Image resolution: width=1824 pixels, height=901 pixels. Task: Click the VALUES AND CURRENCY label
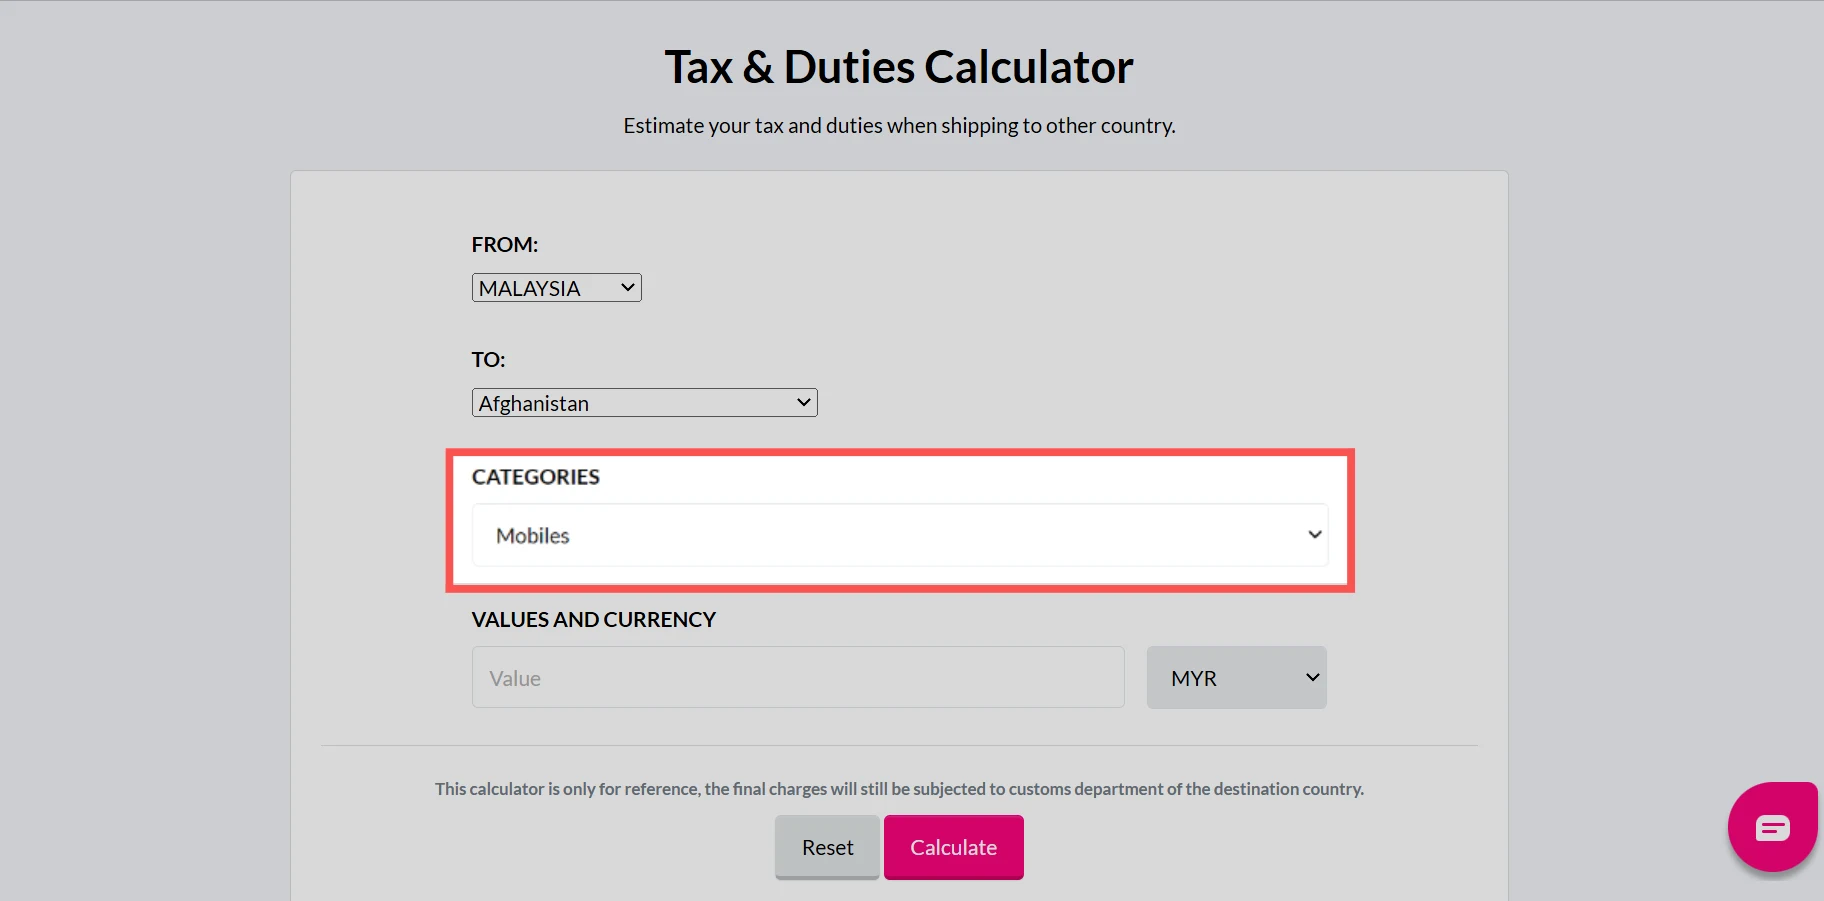tap(593, 619)
